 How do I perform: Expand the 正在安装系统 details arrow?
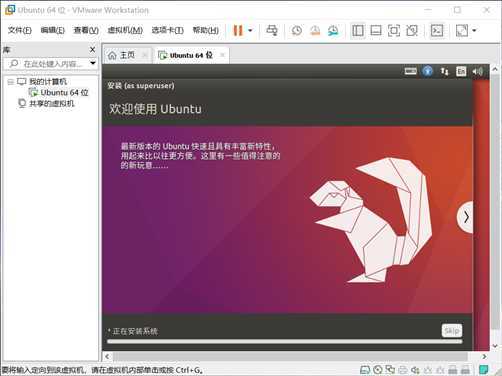(x=109, y=331)
